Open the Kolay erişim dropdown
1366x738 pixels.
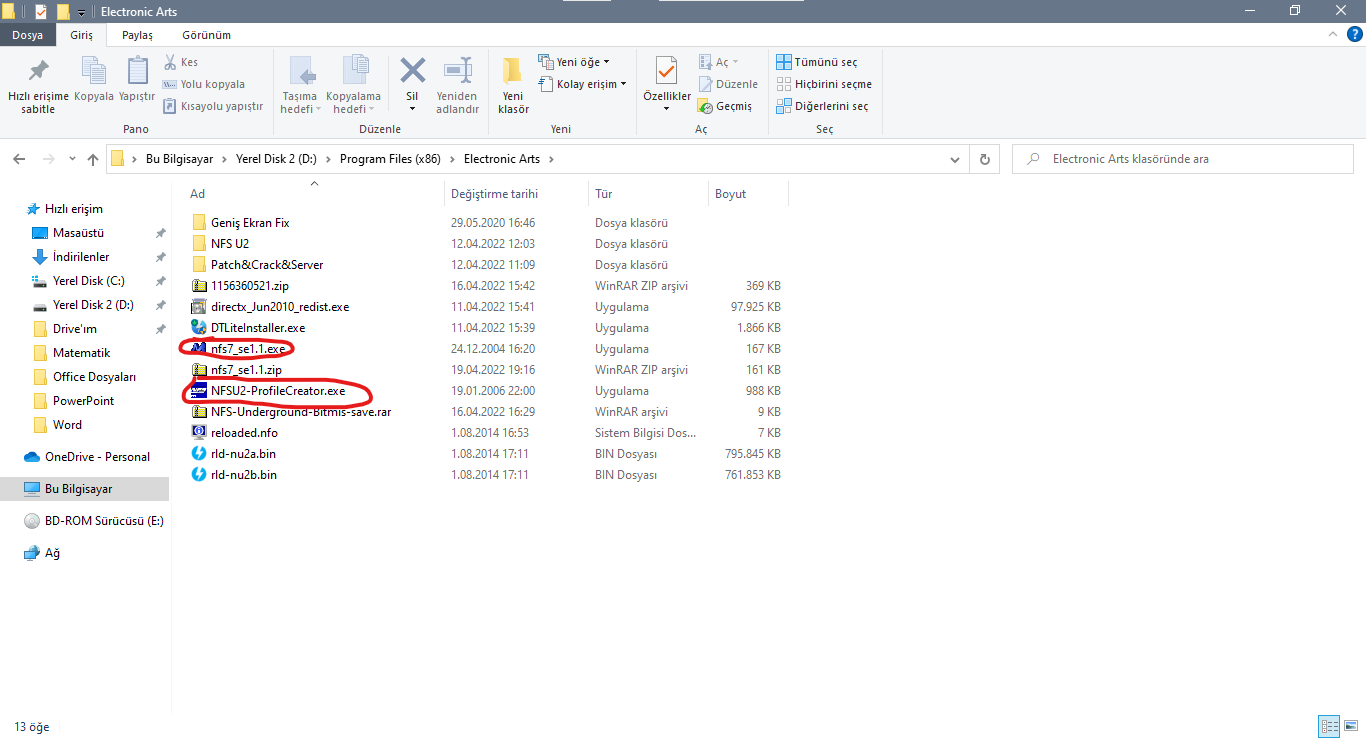582,84
